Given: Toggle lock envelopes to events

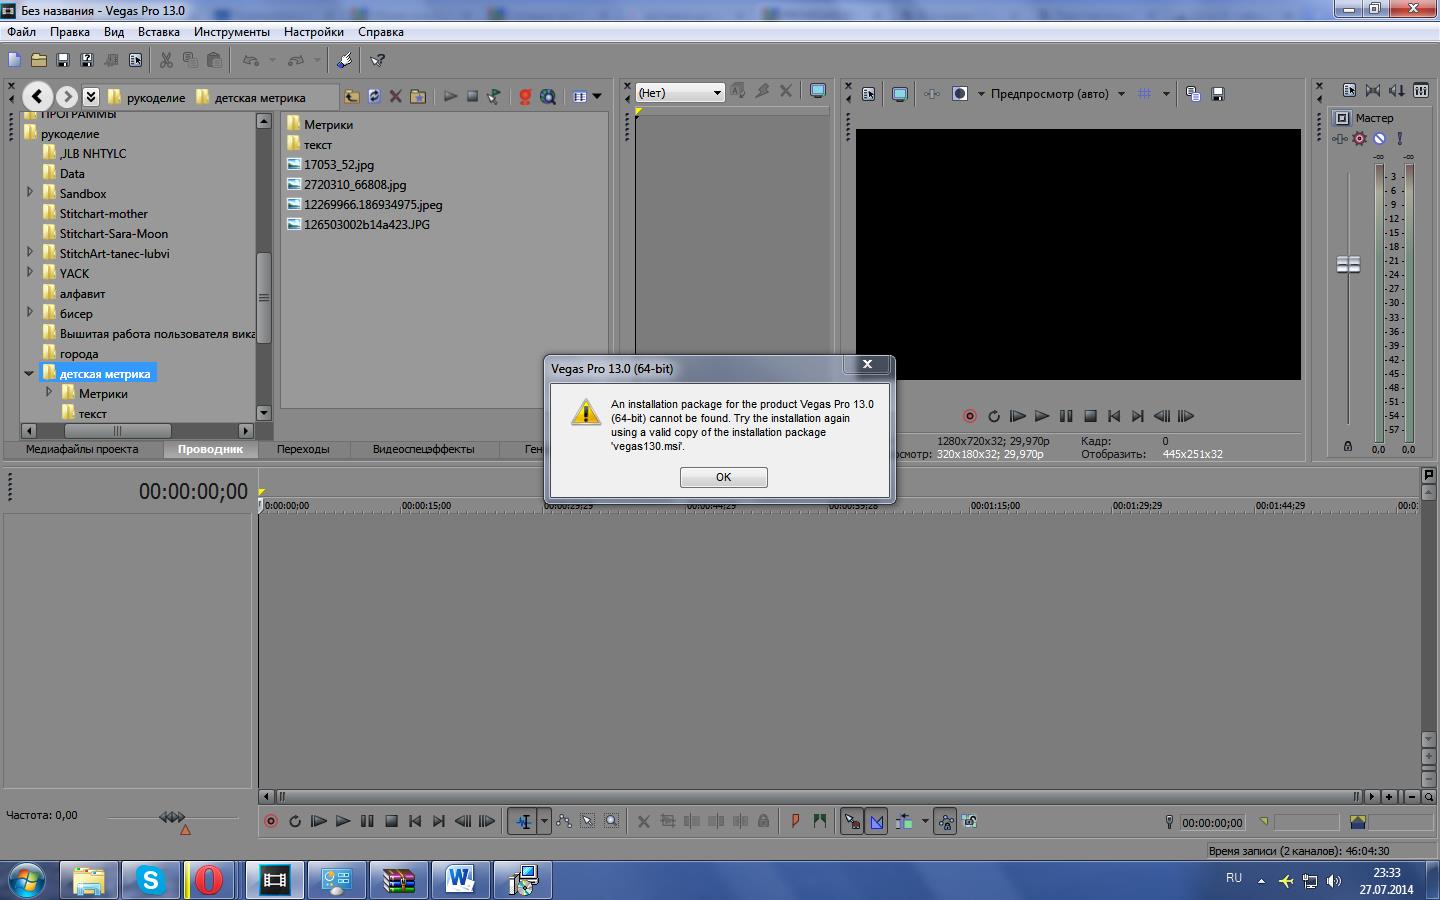Looking at the screenshot, I should 945,822.
